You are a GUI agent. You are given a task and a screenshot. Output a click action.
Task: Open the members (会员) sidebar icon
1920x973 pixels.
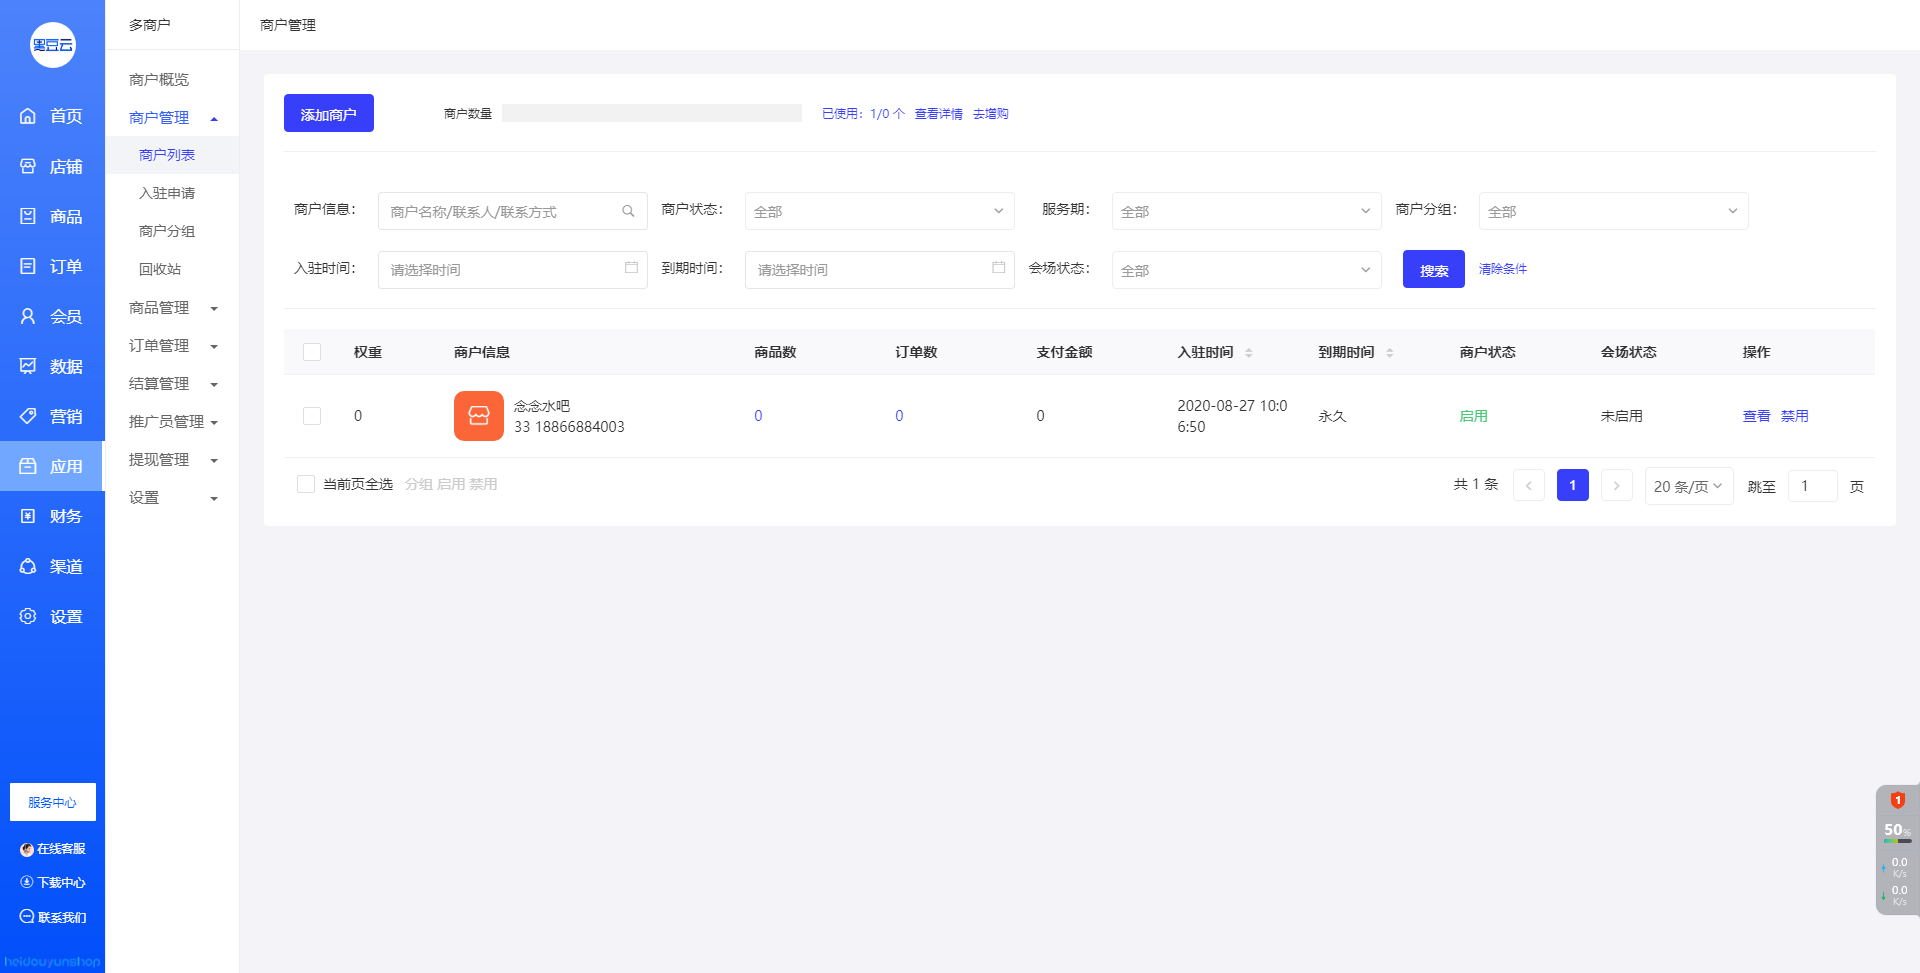pyautogui.click(x=28, y=316)
